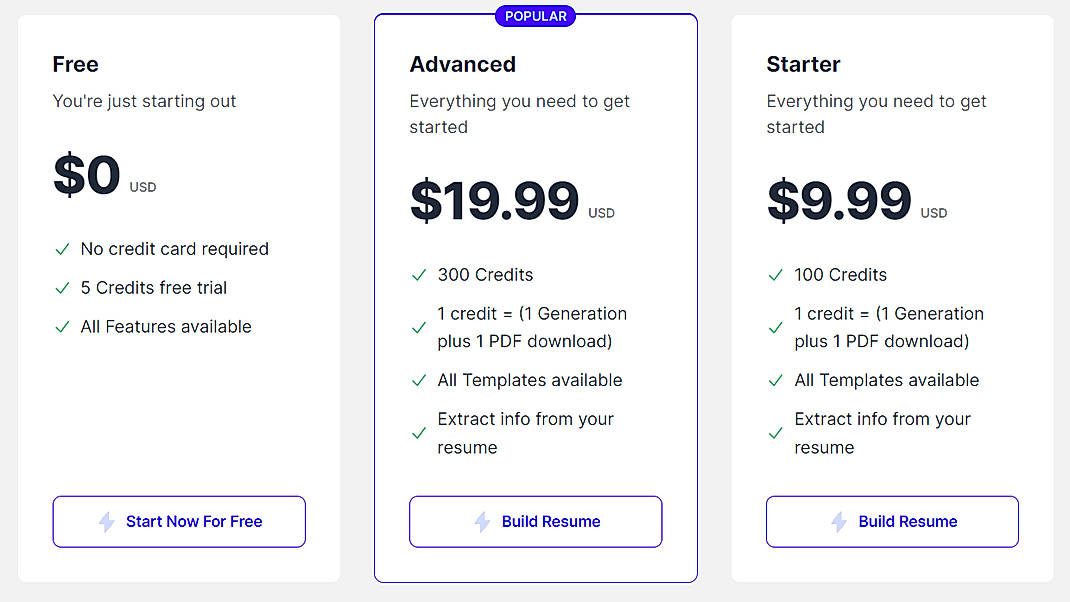This screenshot has height=602, width=1070.
Task: Click the checkmark beside All Templates available in Advanced
Action: [418, 380]
